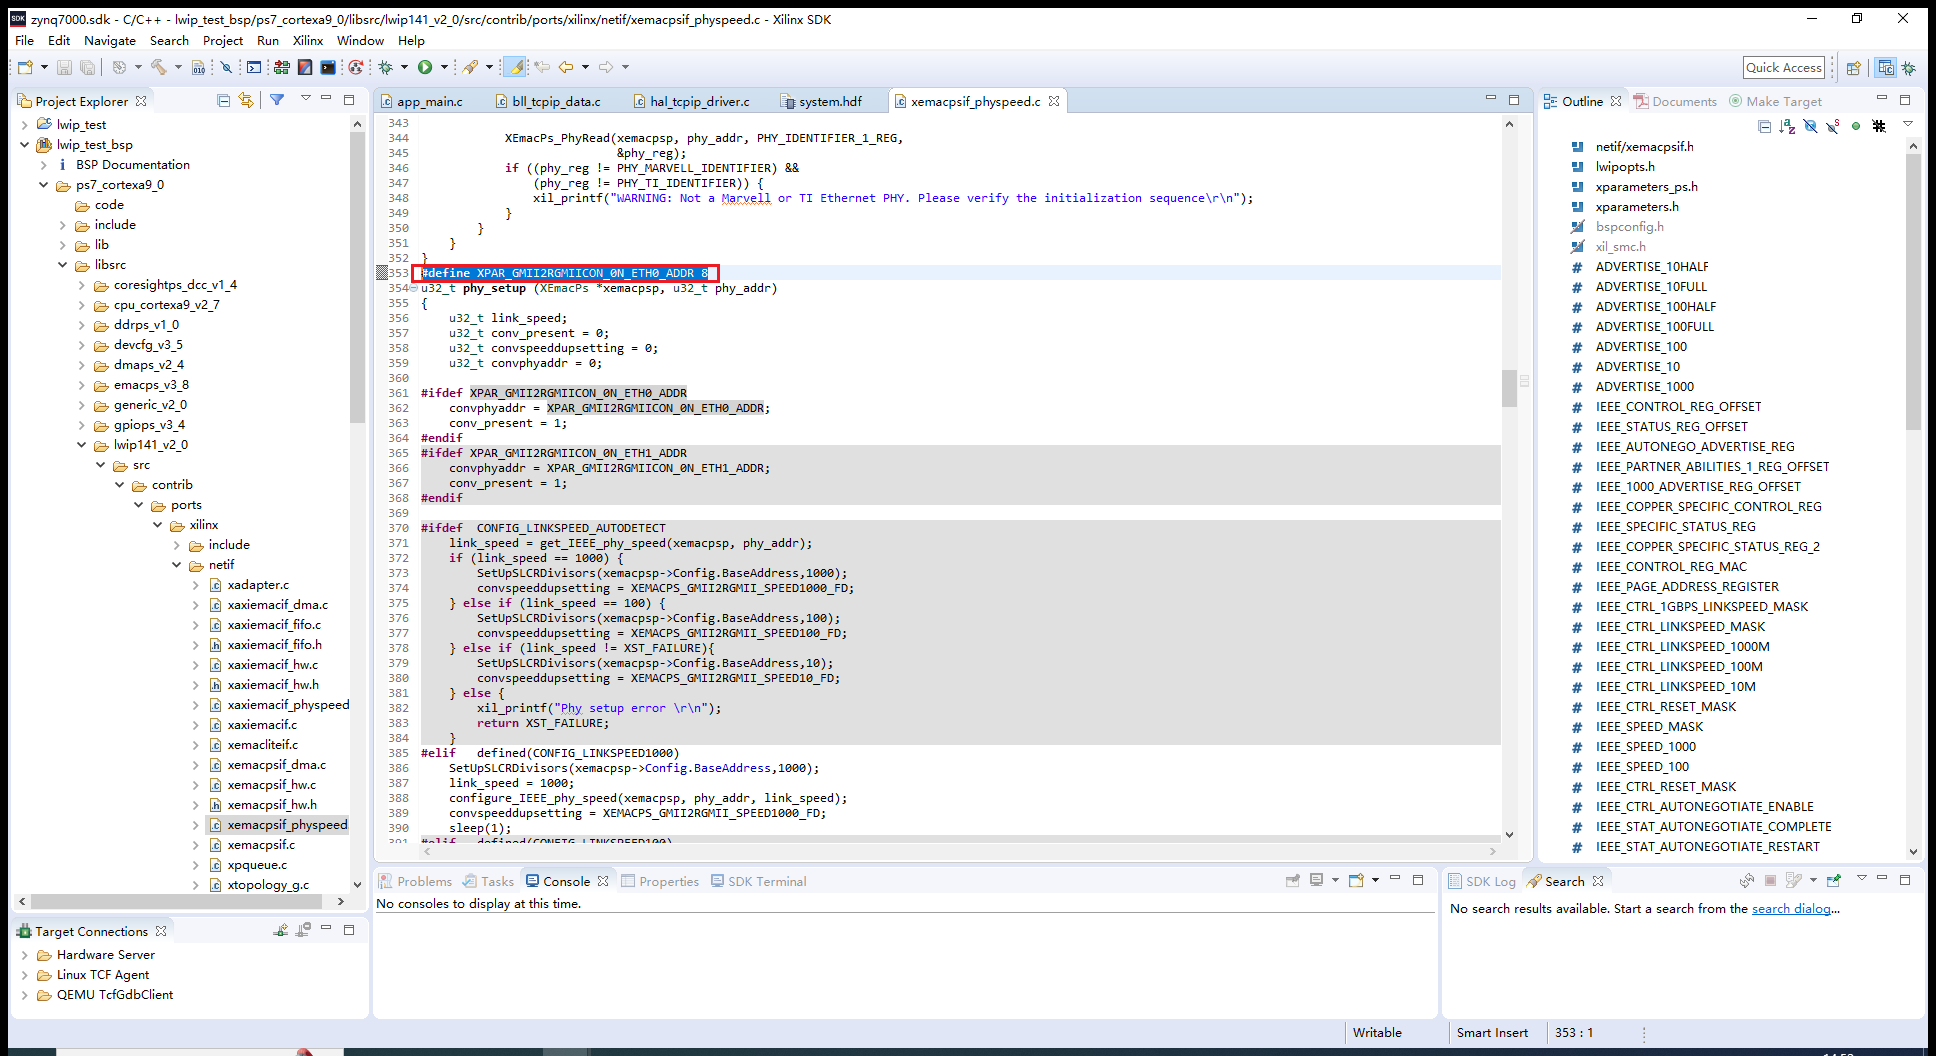This screenshot has width=1936, height=1056.
Task: Click the Outline vertical scrollbar
Action: pyautogui.click(x=1912, y=290)
